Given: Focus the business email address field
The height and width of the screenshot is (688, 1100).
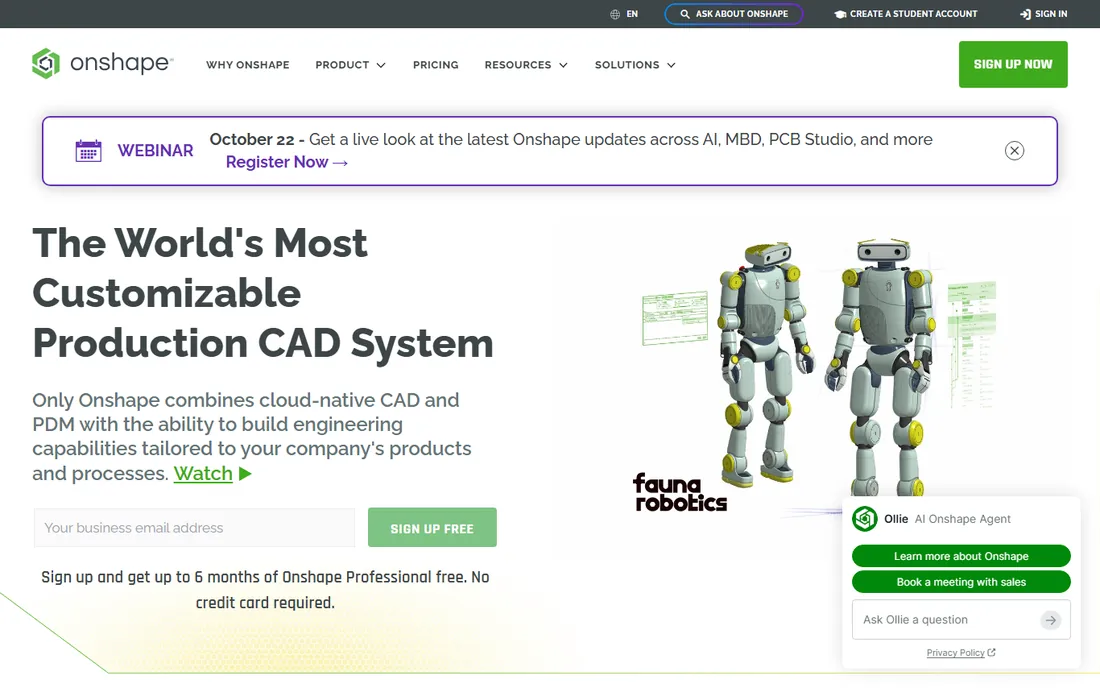Looking at the screenshot, I should click(x=194, y=527).
